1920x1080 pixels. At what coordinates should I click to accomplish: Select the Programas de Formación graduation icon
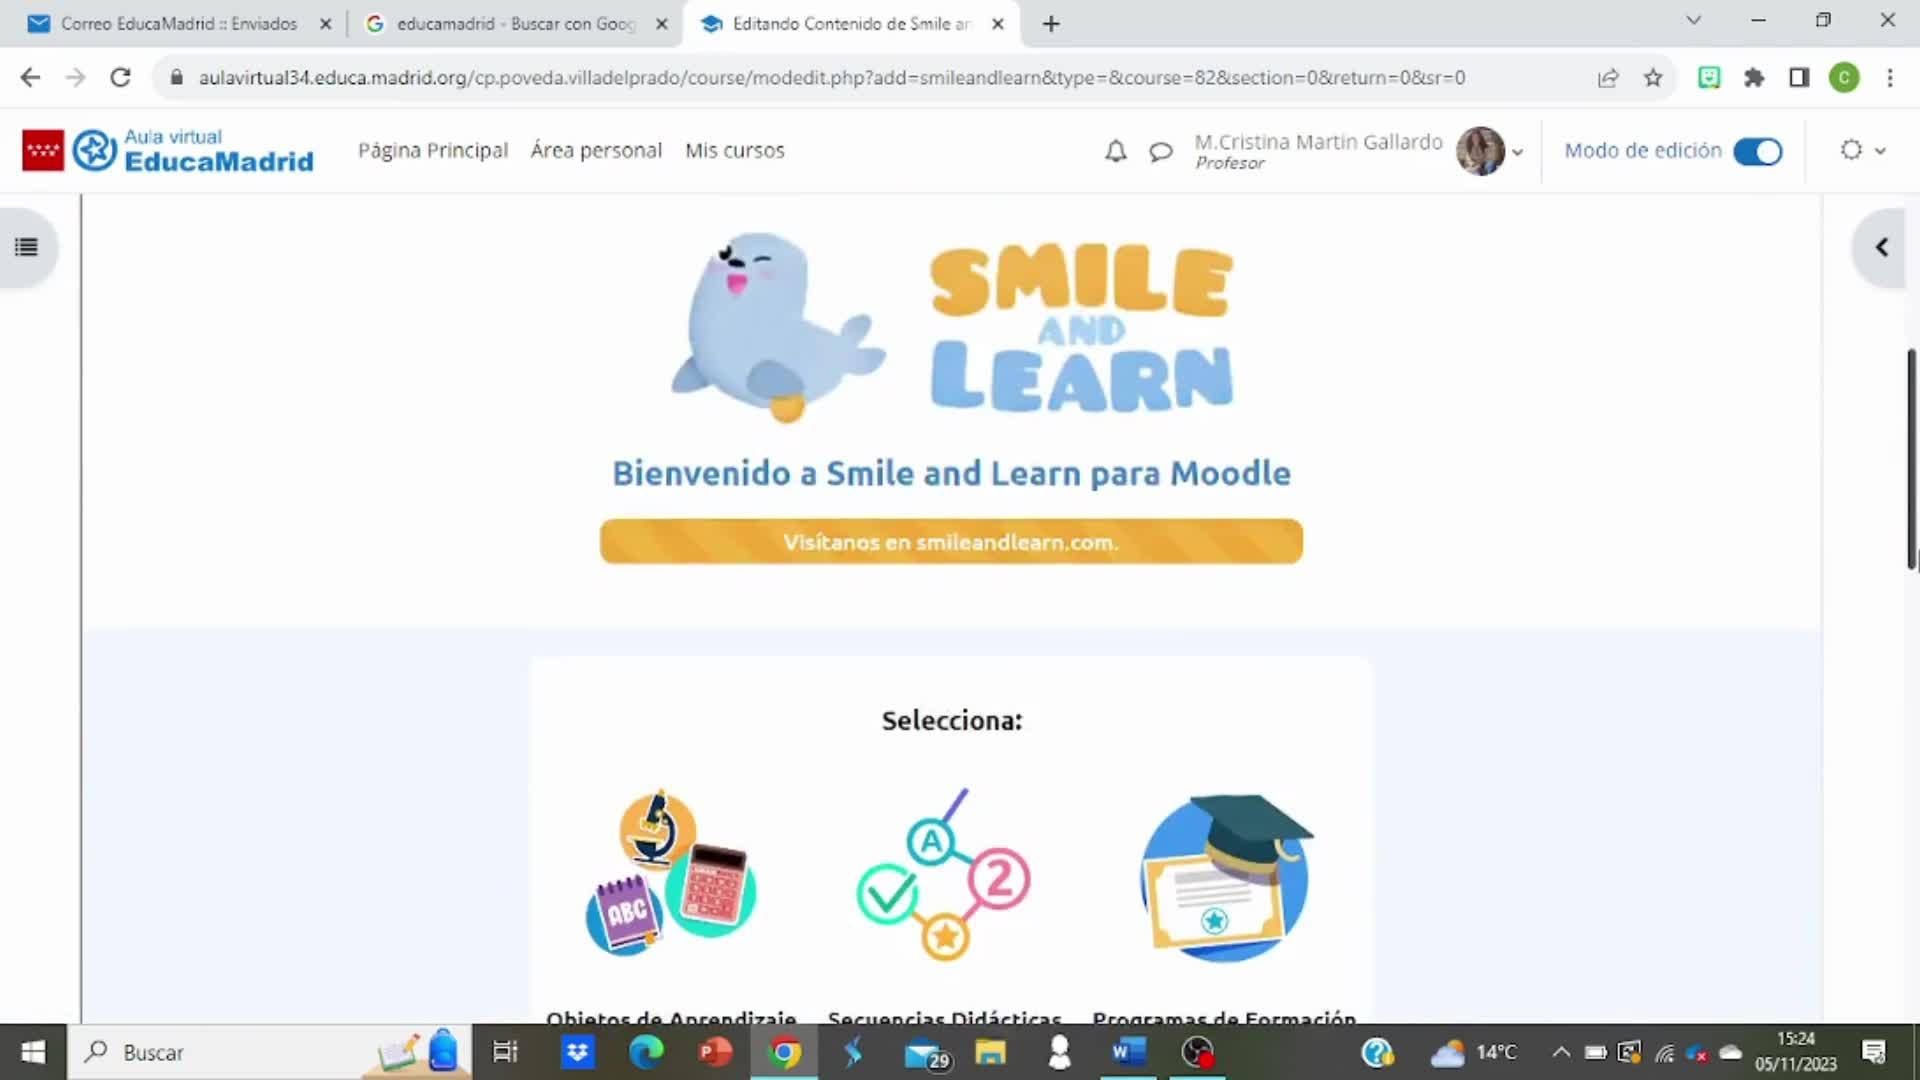[x=1225, y=877]
